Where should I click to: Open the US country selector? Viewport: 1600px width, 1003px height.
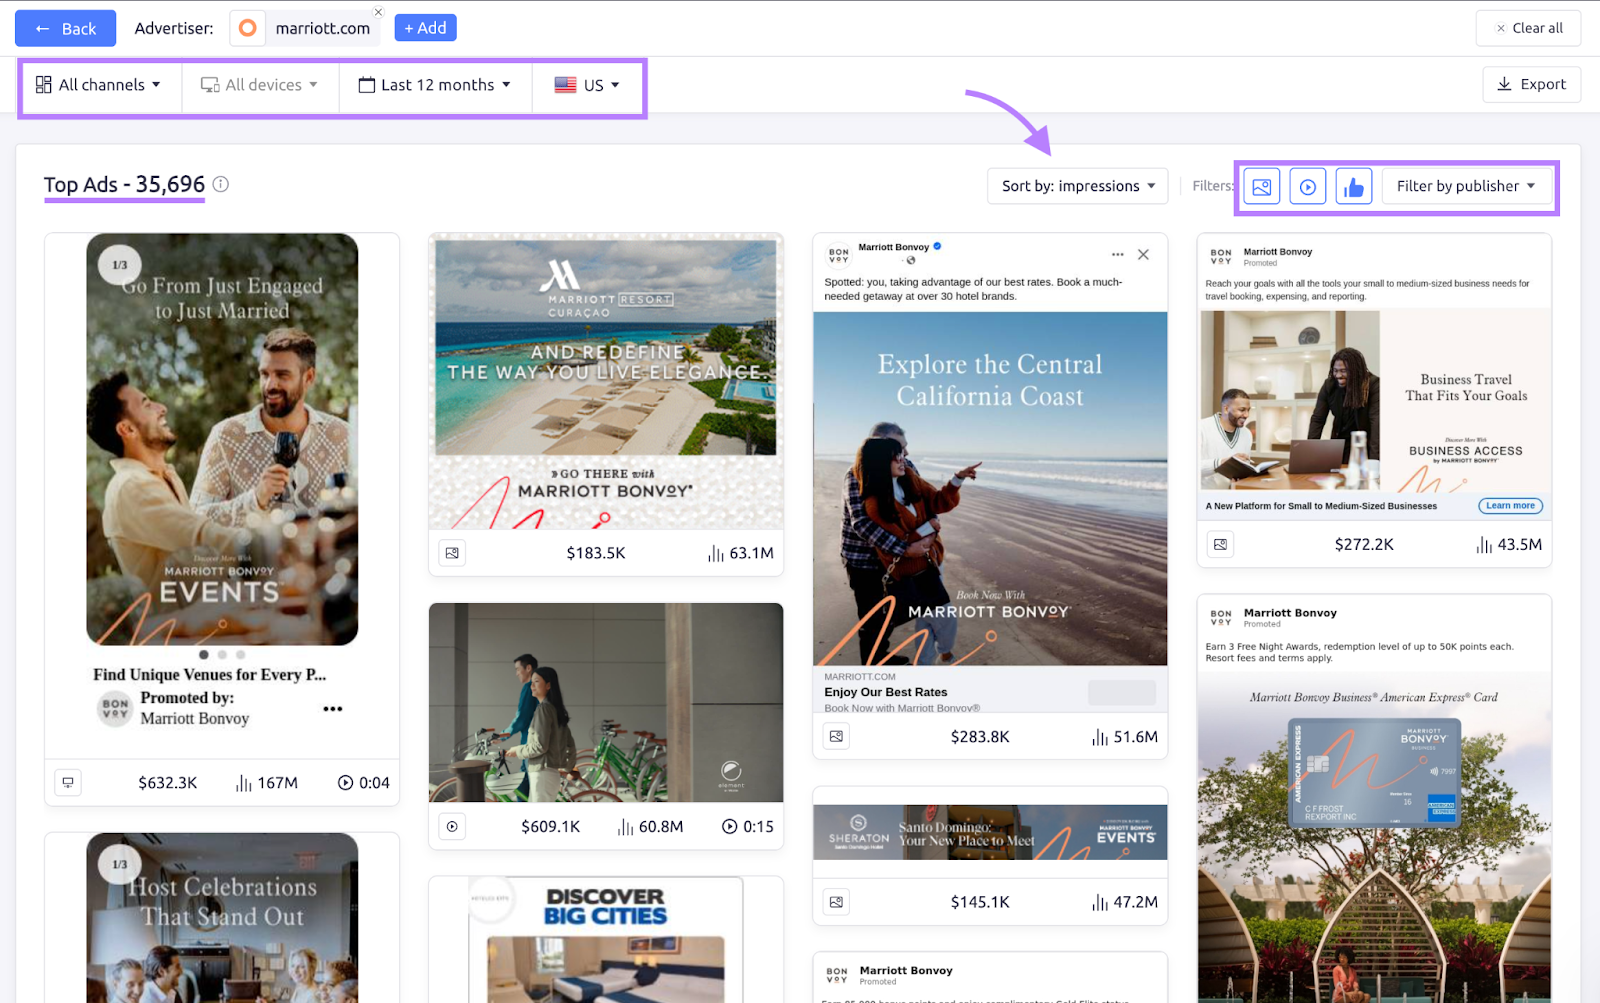point(587,85)
